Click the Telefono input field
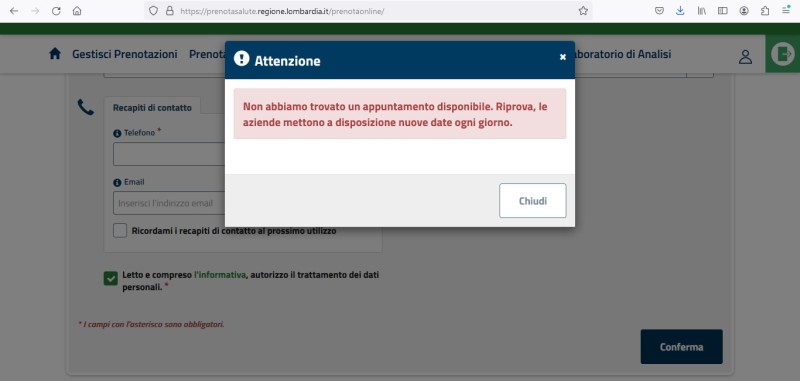This screenshot has height=381, width=800. pyautogui.click(x=169, y=154)
